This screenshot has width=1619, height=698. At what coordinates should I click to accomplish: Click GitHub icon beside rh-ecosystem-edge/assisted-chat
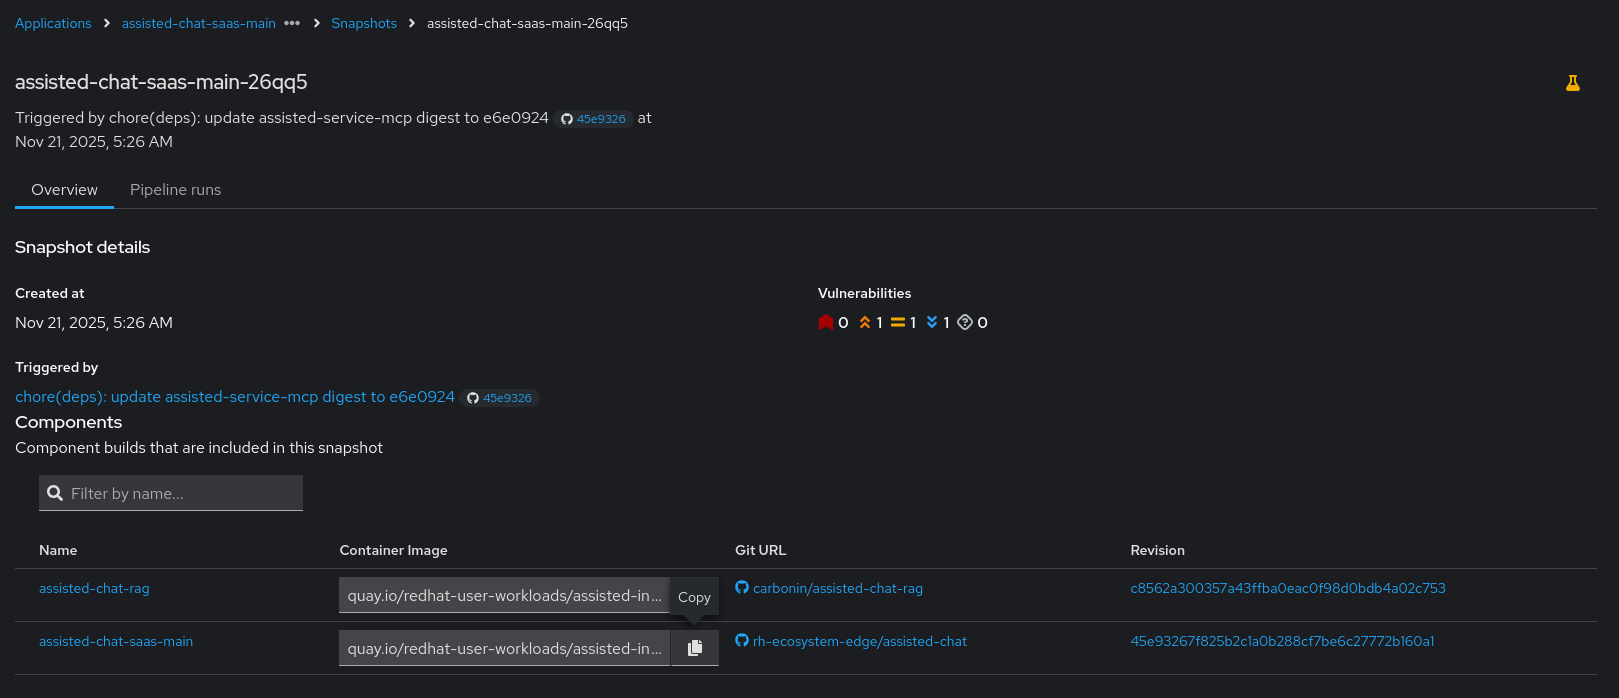tap(742, 641)
